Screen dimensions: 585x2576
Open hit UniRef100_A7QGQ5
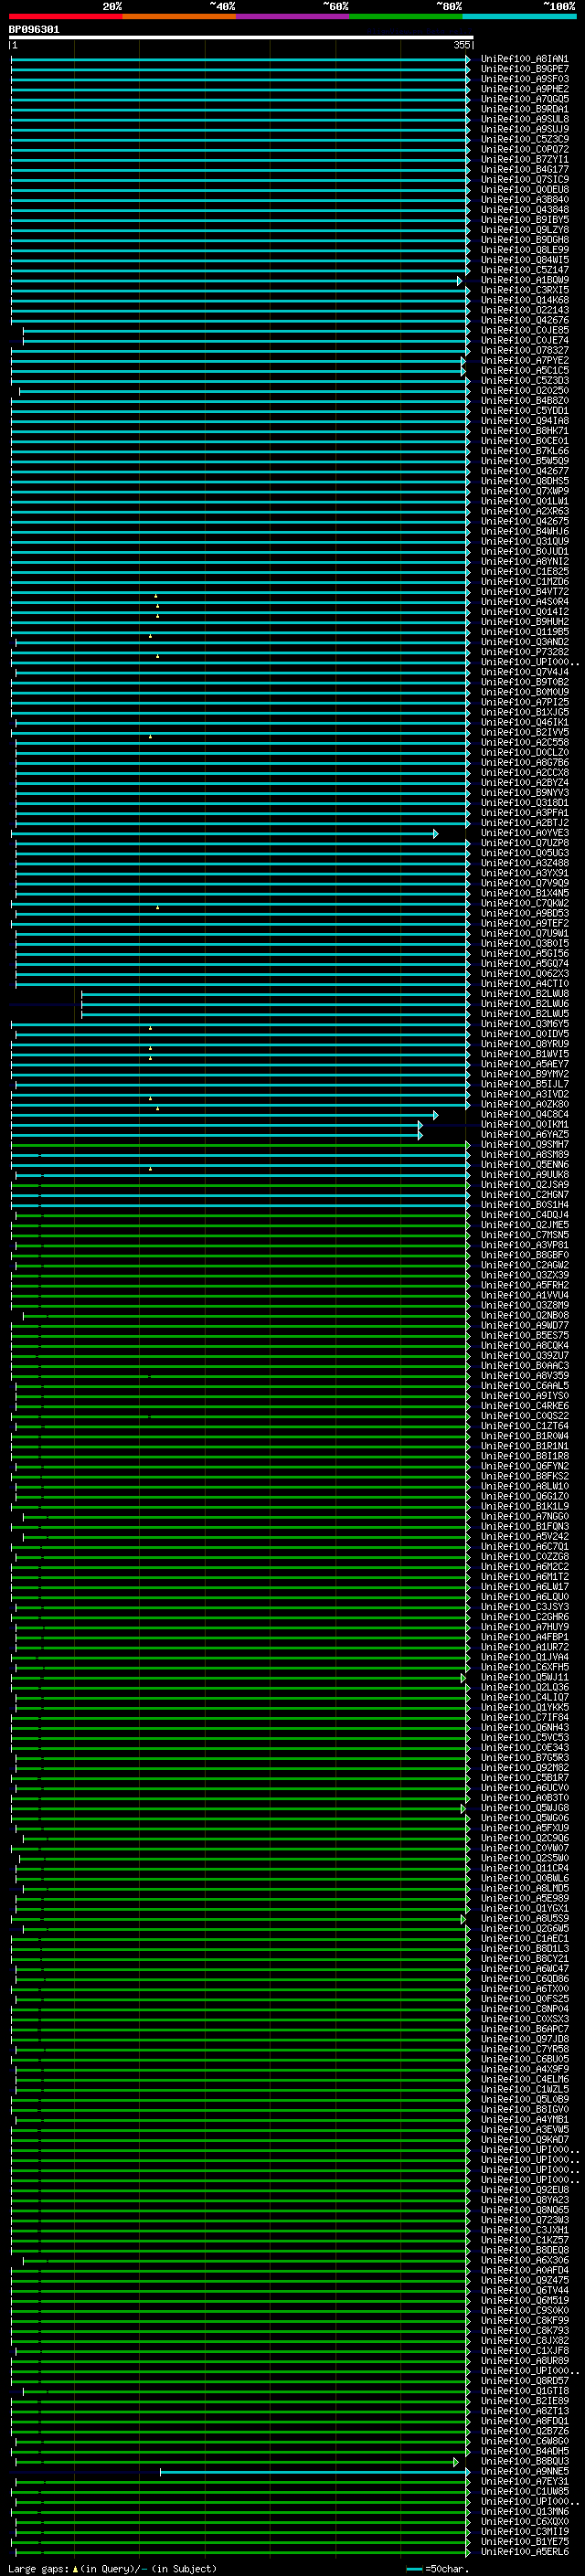[524, 99]
